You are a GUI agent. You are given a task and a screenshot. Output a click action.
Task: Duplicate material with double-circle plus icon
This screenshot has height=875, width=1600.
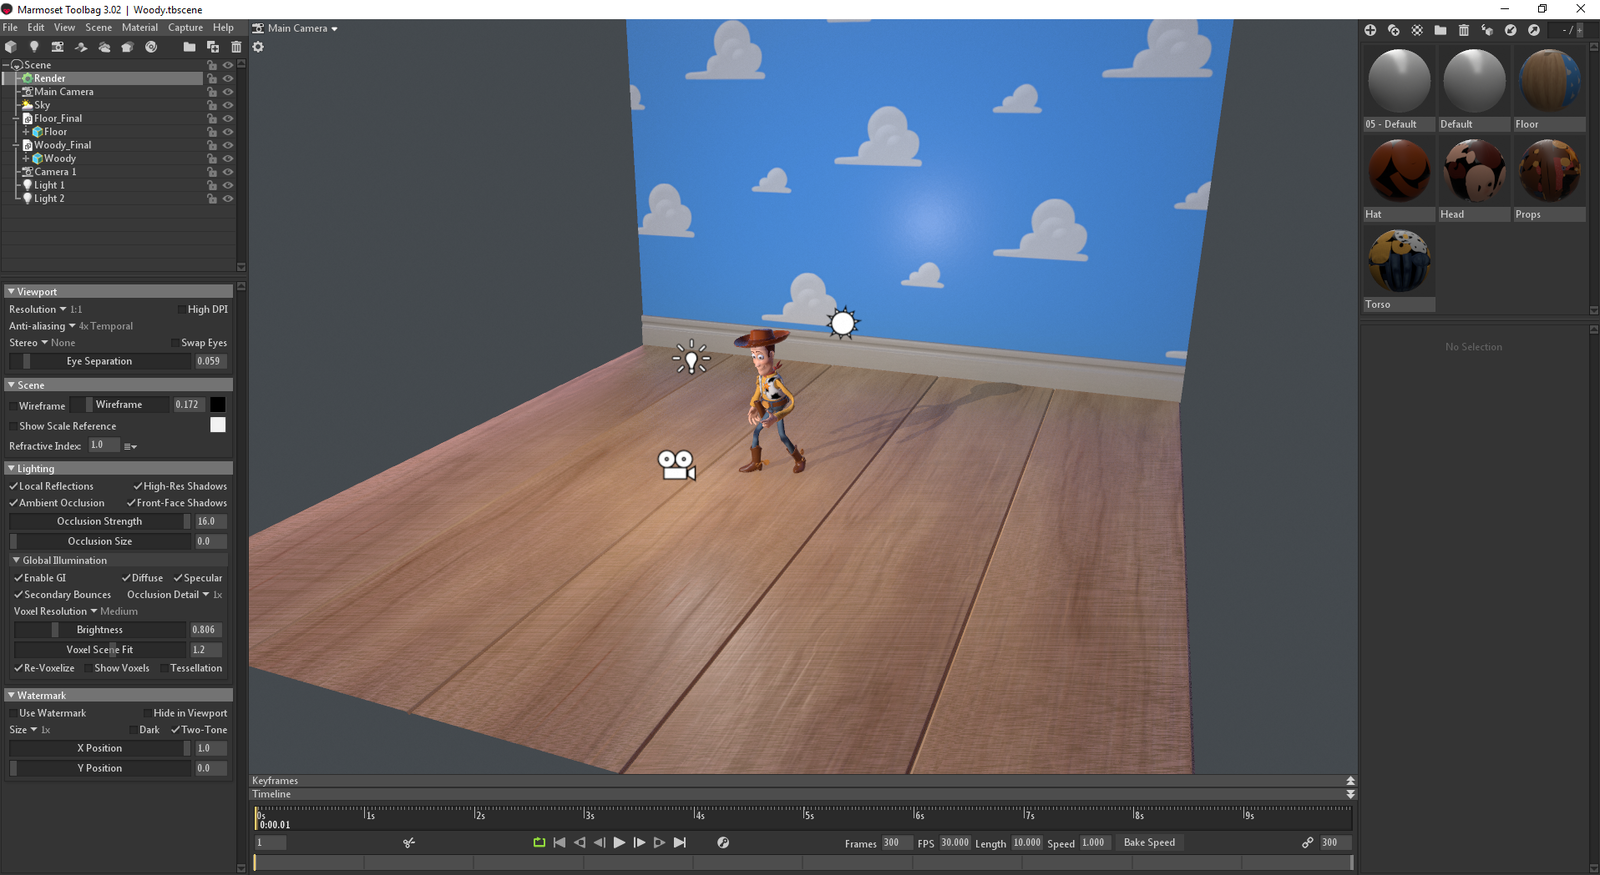click(x=1393, y=30)
